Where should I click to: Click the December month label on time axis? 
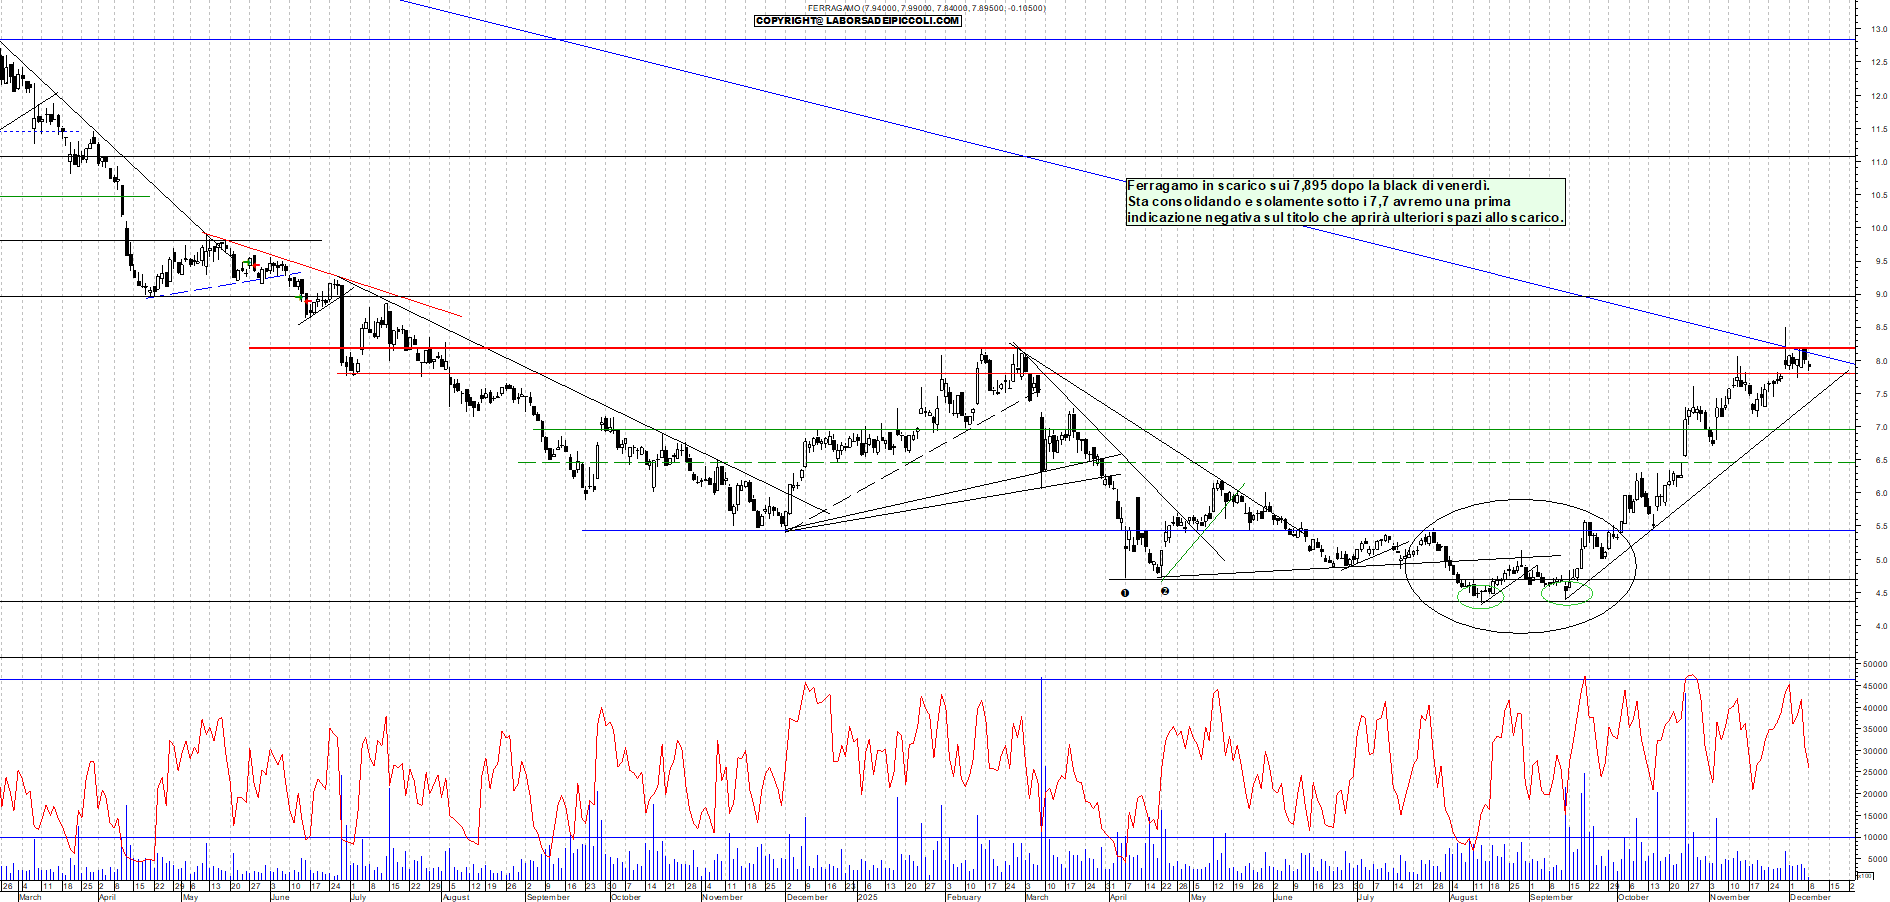click(1810, 897)
